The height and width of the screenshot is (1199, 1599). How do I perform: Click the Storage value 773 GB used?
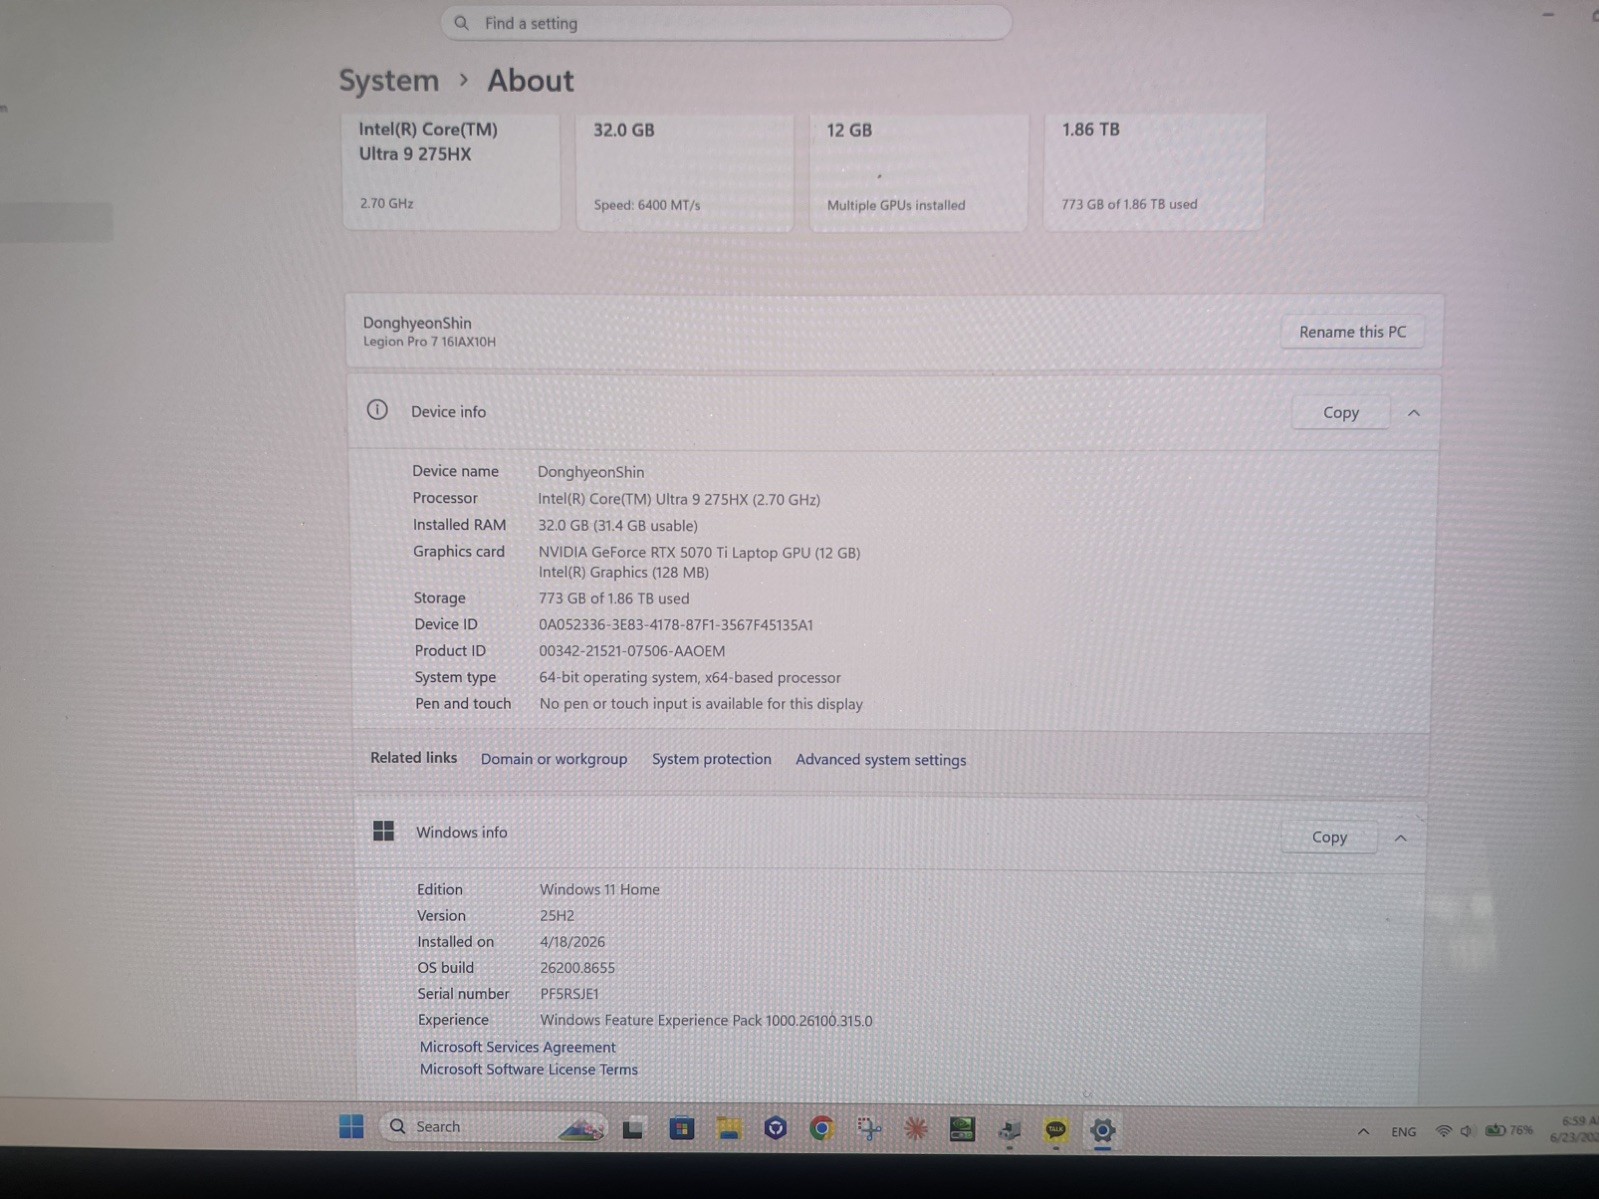tap(614, 599)
